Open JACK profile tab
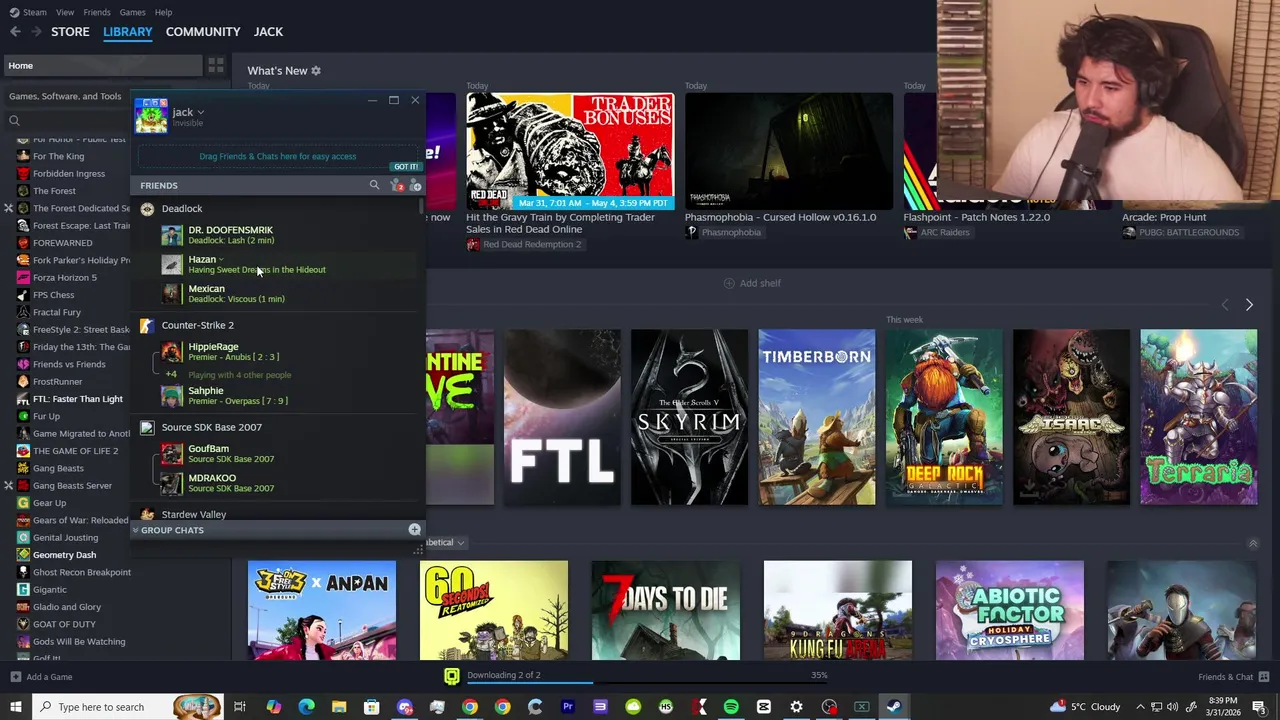The width and height of the screenshot is (1280, 720). [x=268, y=32]
